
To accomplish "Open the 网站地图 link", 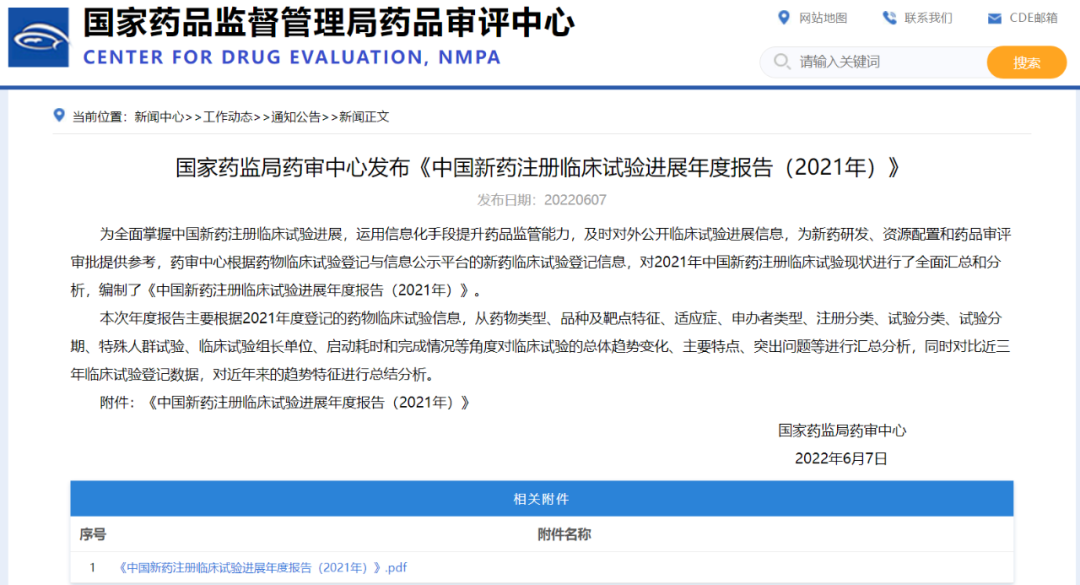I will 823,18.
